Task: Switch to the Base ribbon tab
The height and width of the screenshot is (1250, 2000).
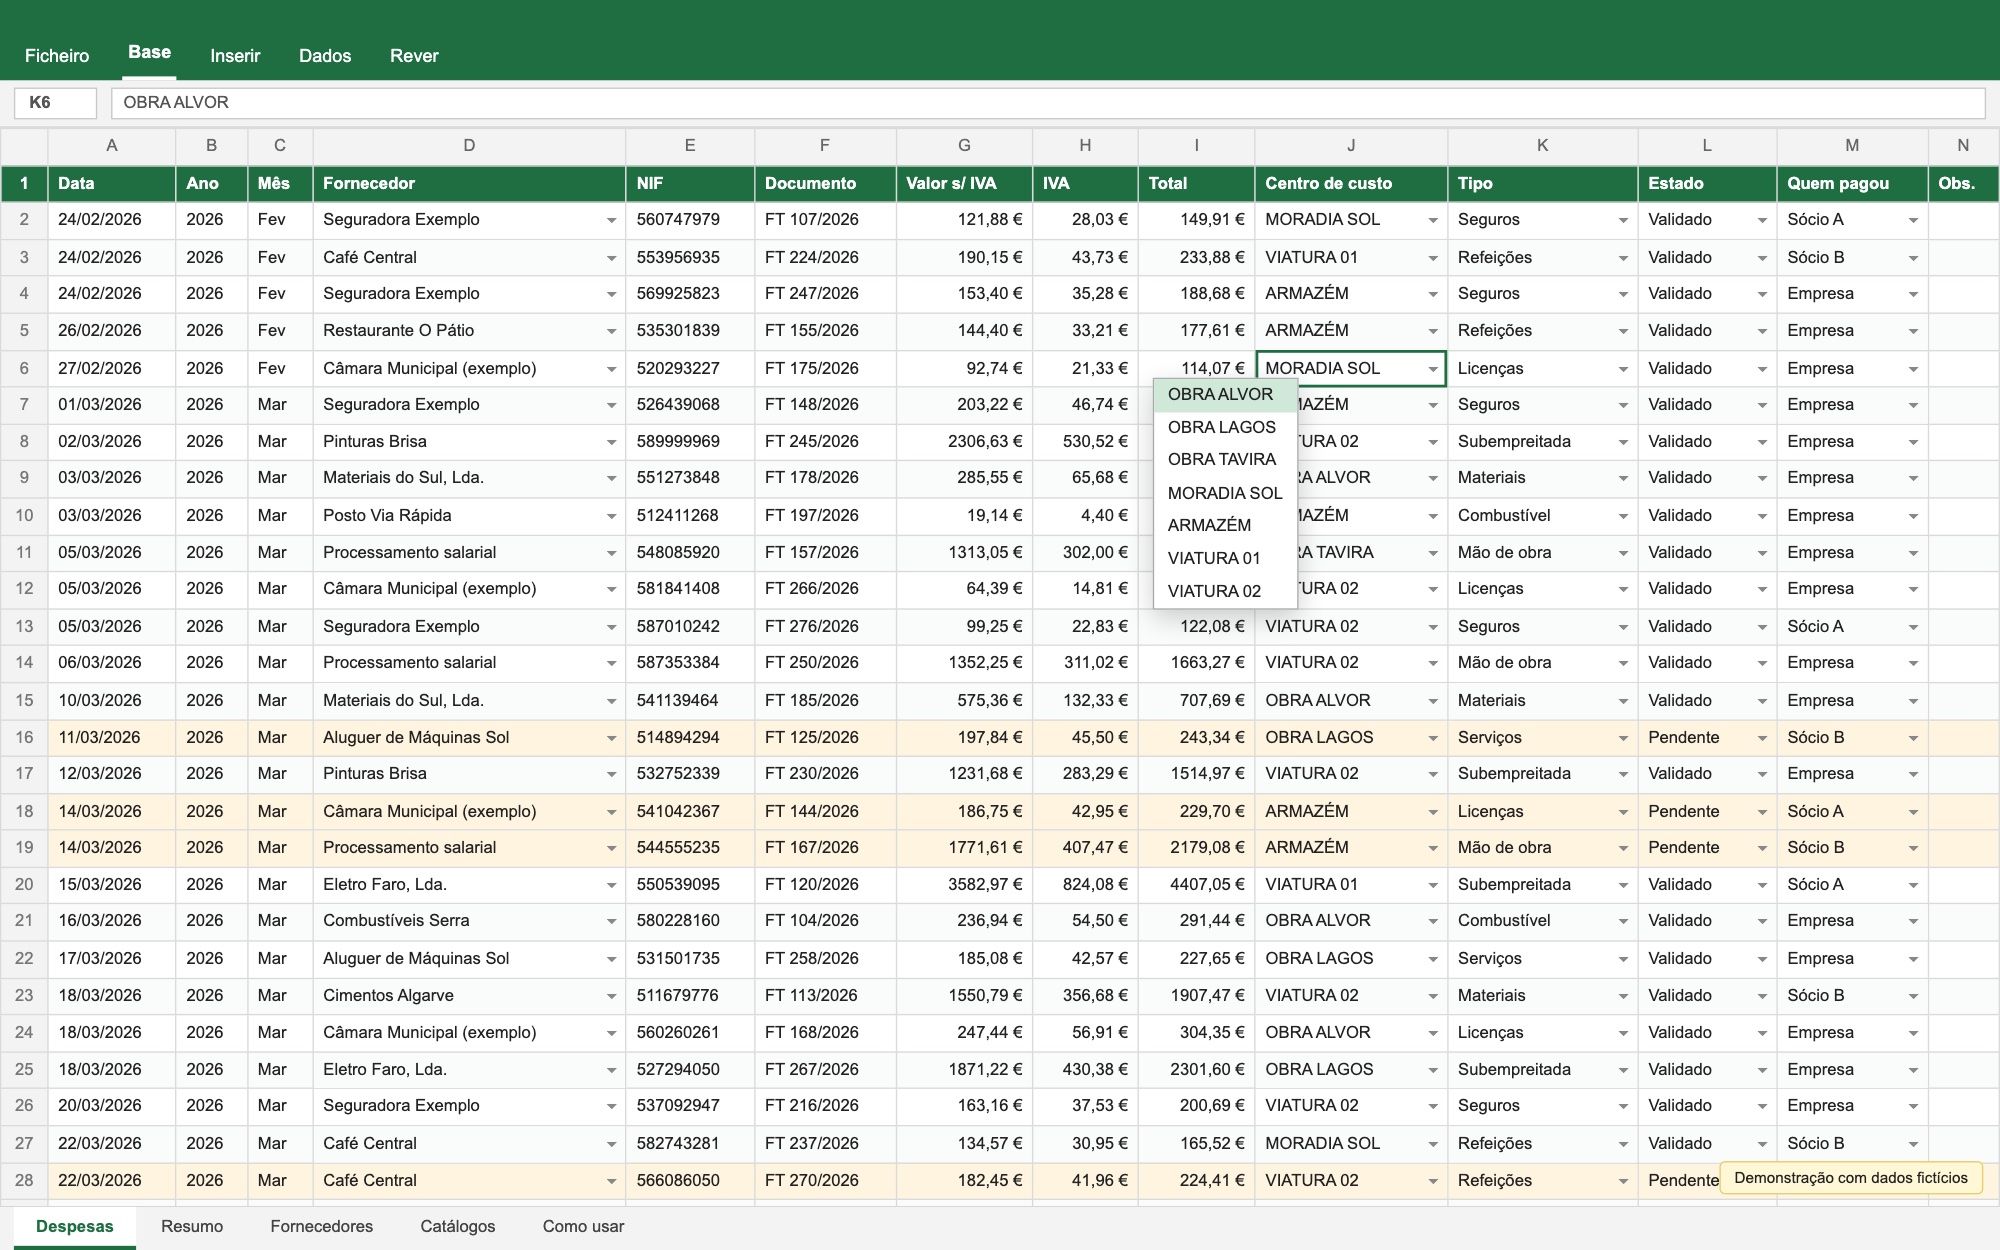Action: [x=150, y=53]
